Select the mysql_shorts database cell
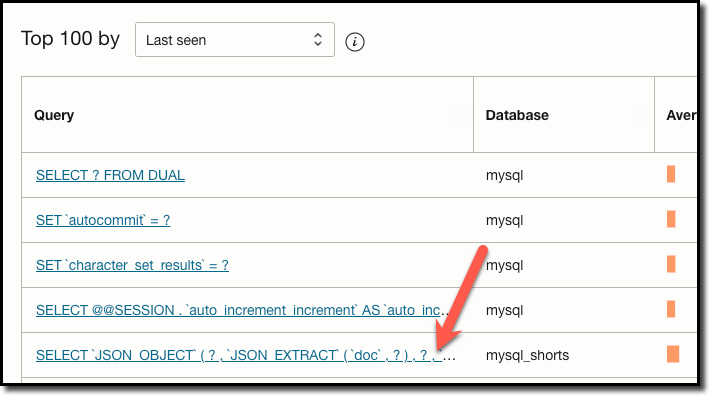 tap(527, 355)
